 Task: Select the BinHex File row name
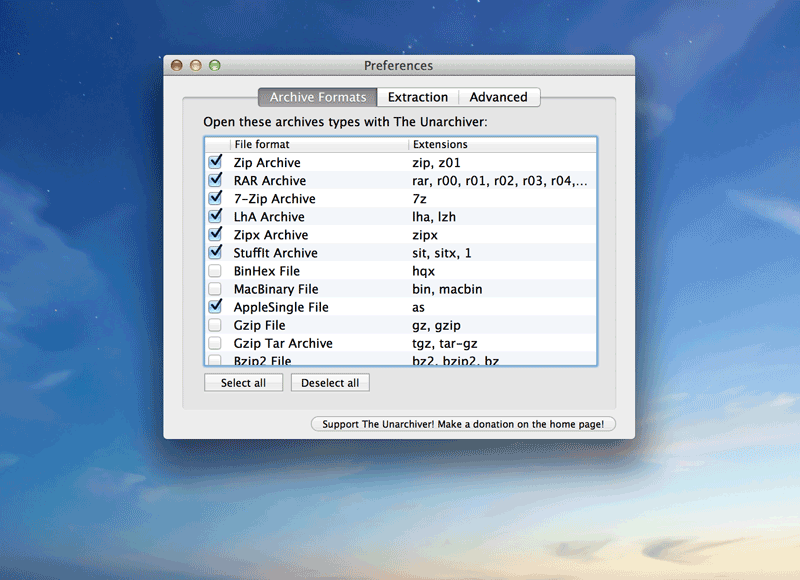(267, 271)
